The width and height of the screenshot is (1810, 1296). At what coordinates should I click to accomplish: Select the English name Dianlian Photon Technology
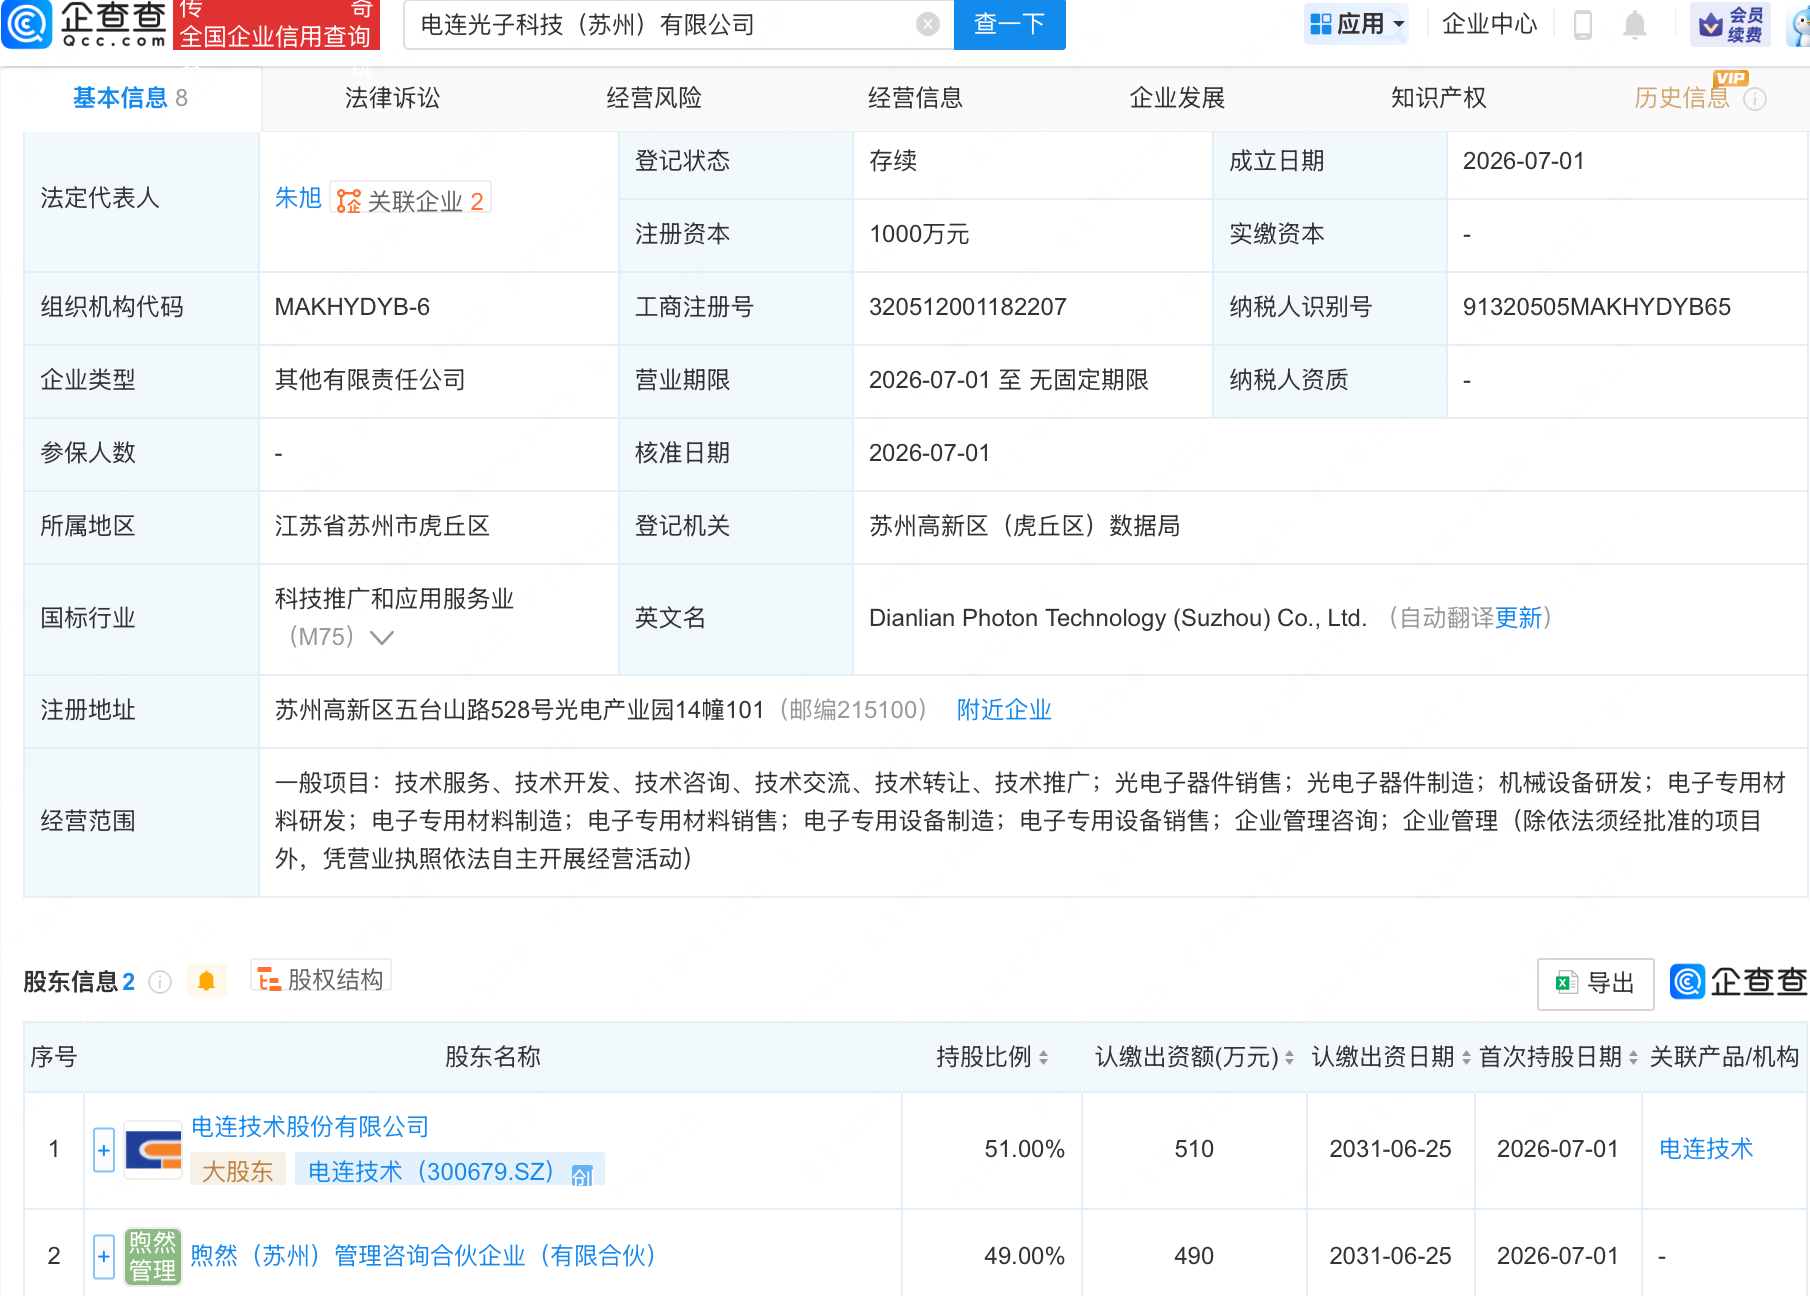click(1118, 618)
